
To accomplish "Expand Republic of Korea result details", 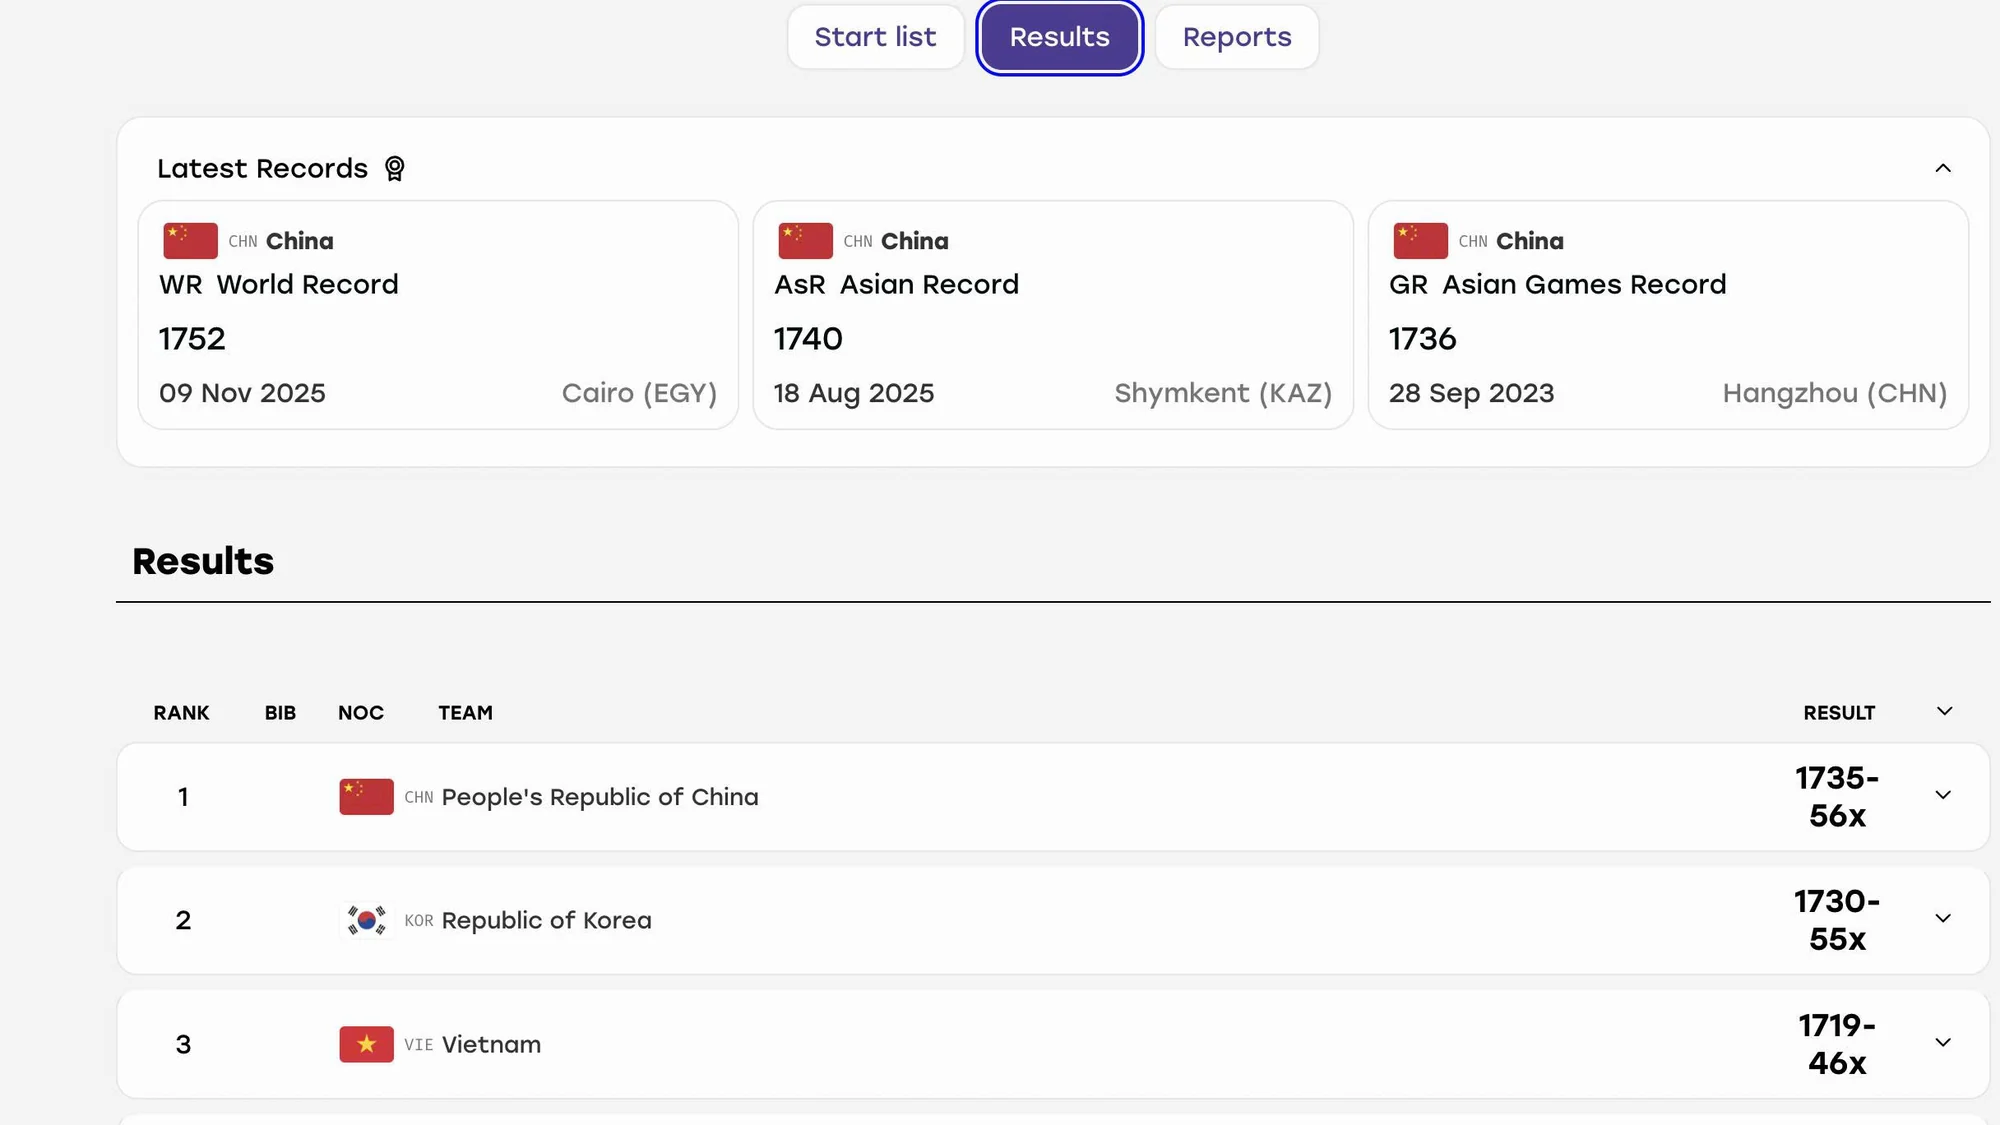I will (1943, 919).
